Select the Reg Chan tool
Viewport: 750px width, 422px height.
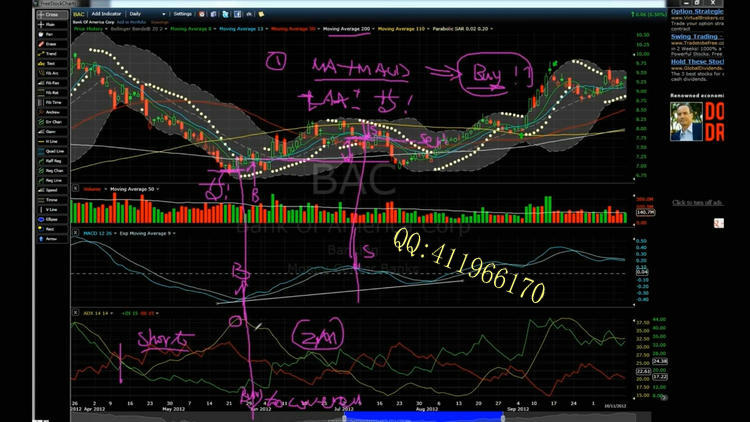coord(52,171)
